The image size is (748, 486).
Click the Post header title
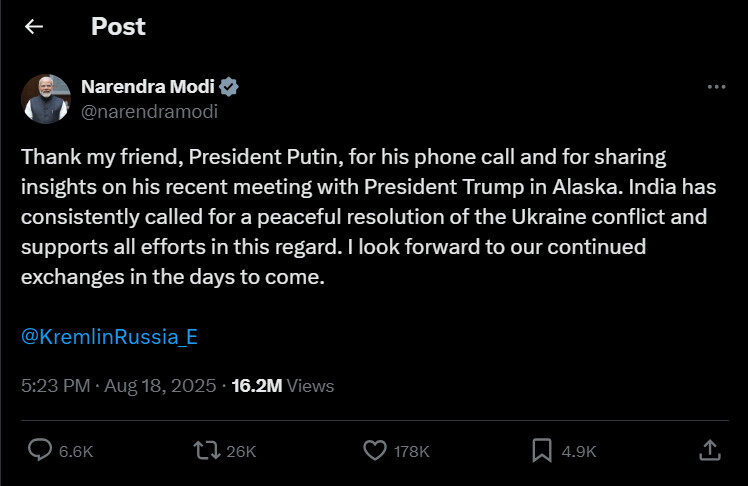point(118,27)
